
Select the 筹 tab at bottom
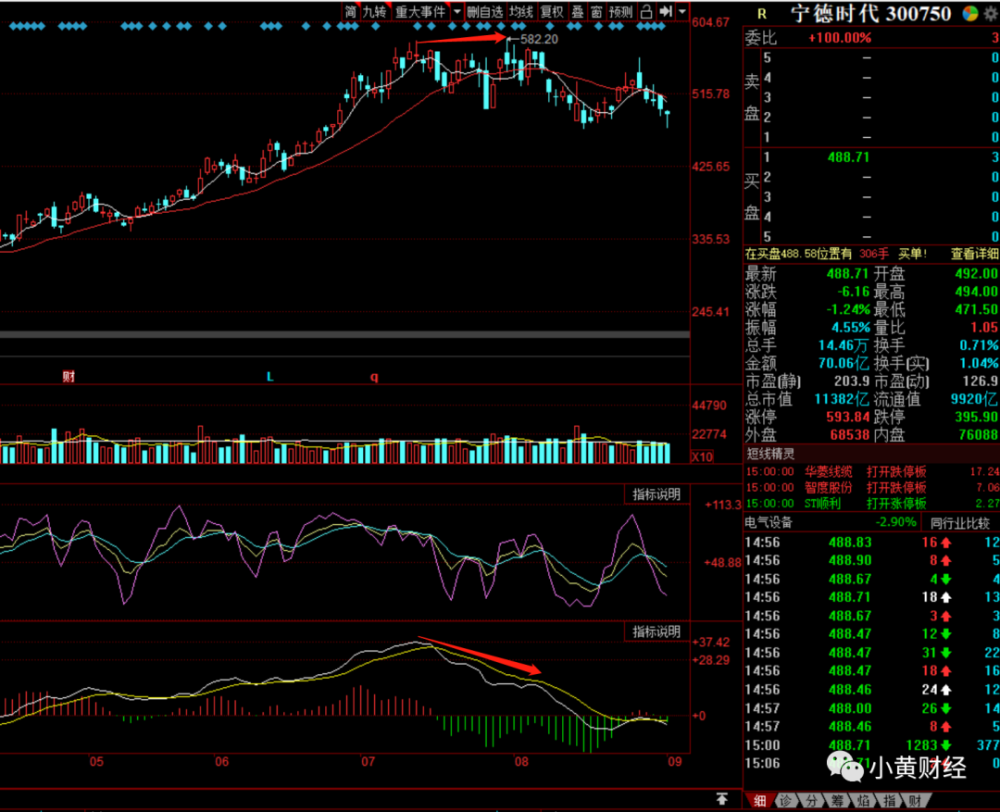tap(837, 800)
